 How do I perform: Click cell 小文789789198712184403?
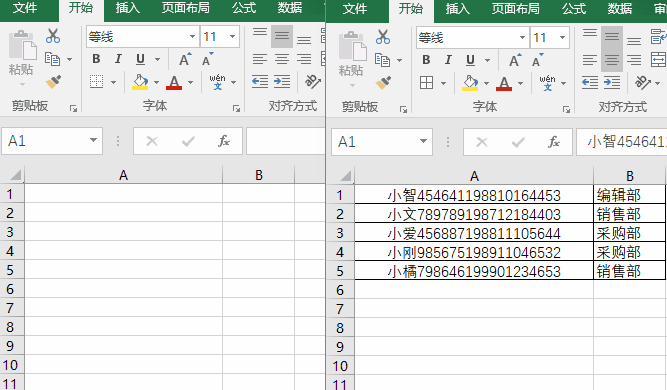474,214
